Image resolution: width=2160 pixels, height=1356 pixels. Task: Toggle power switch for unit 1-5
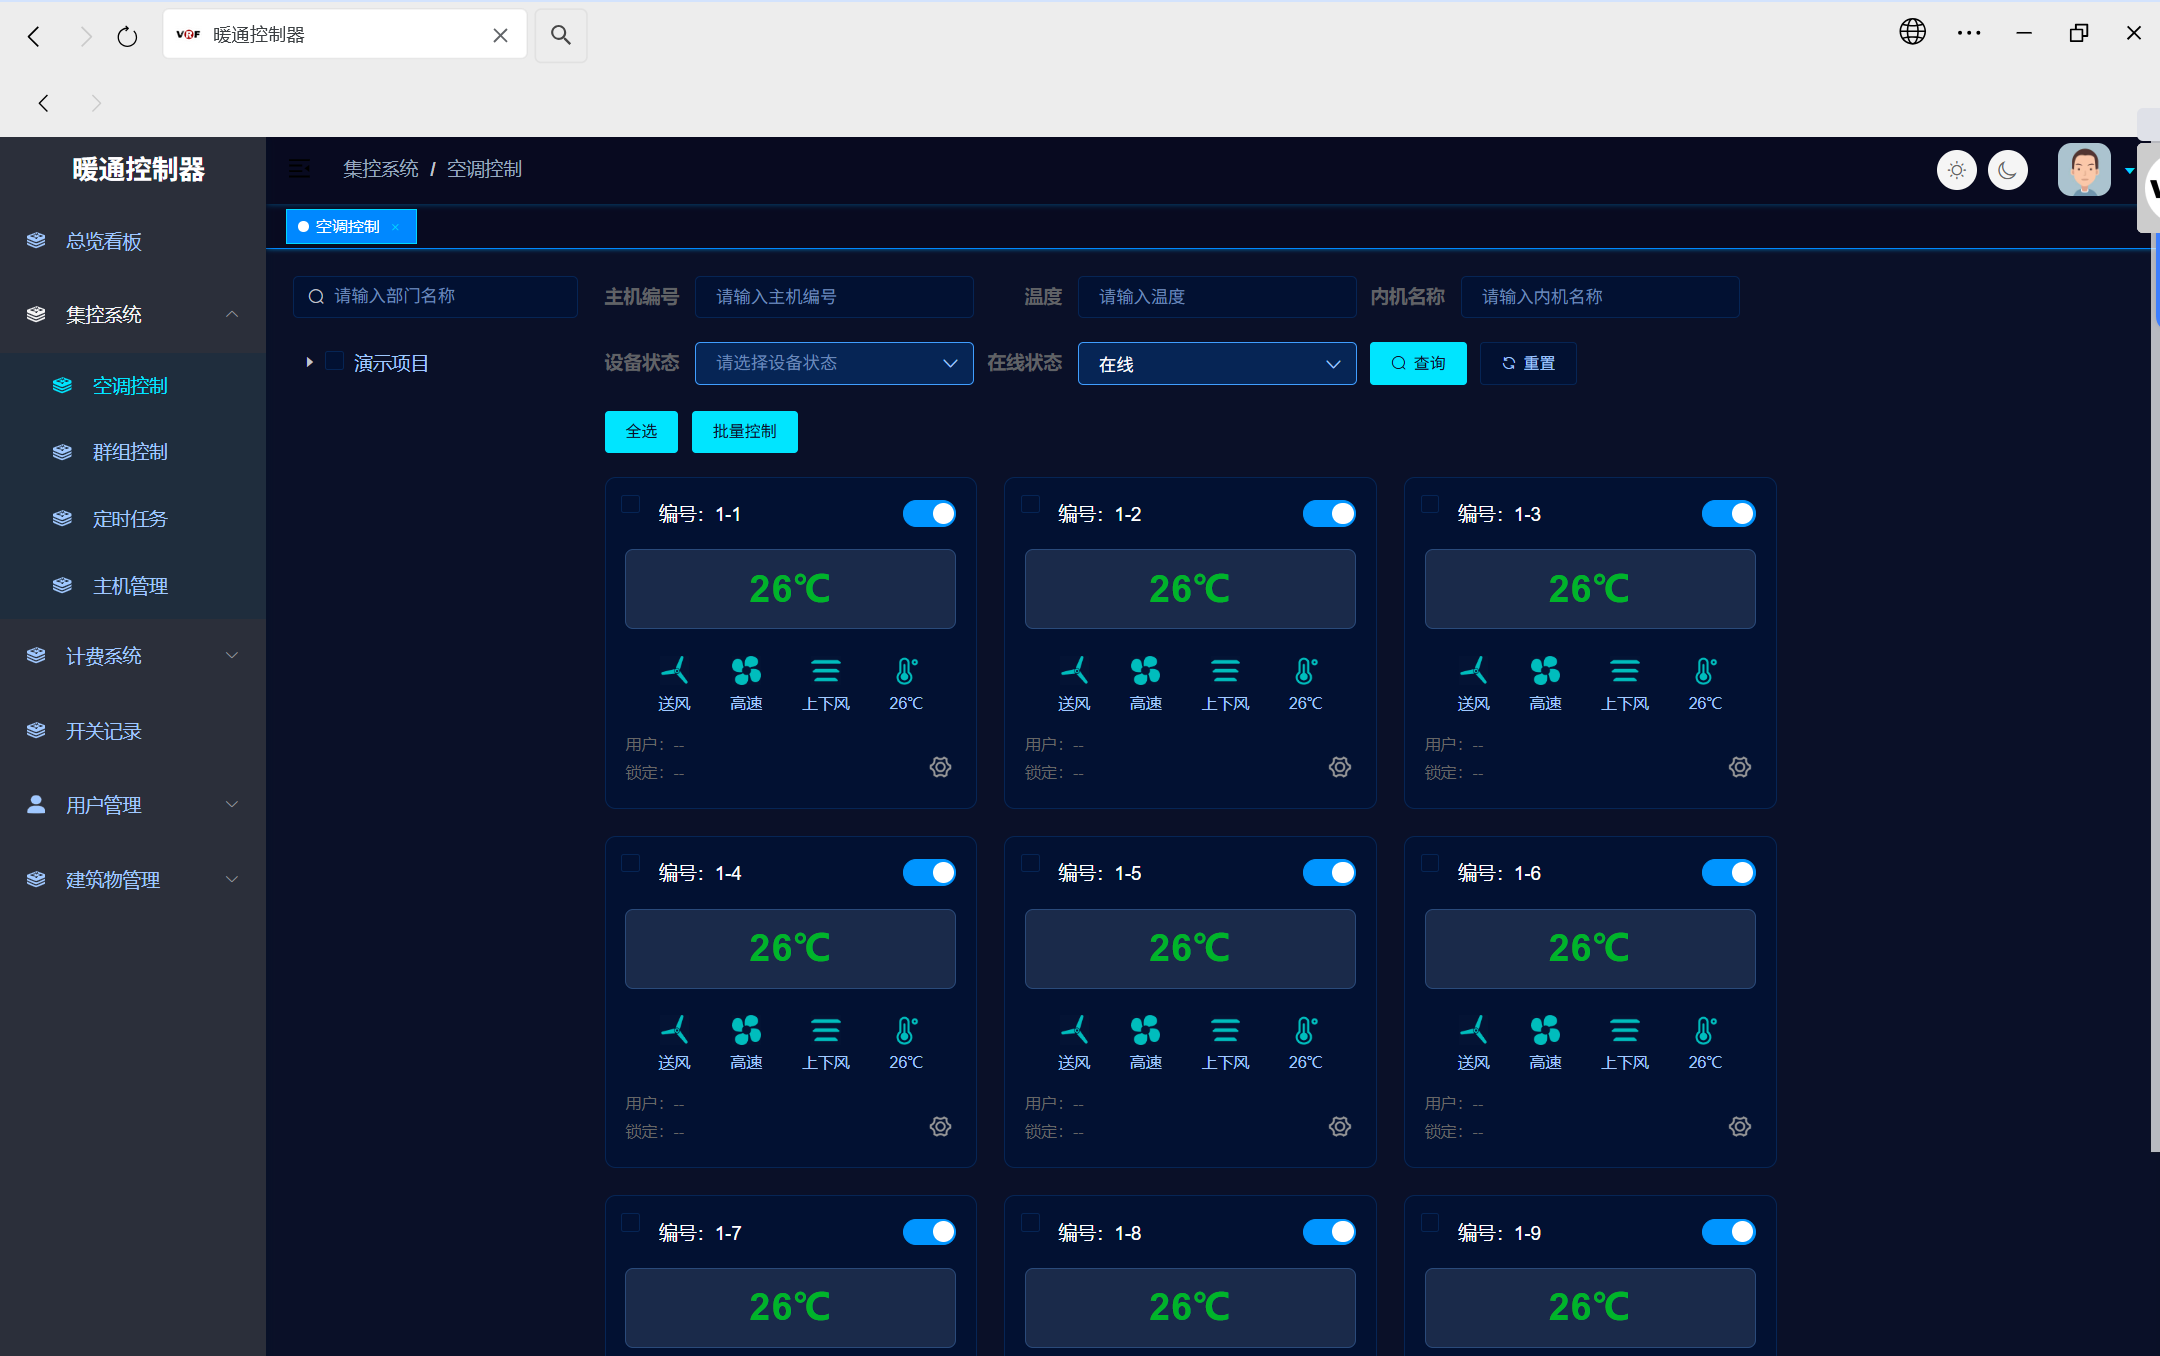click(x=1329, y=872)
